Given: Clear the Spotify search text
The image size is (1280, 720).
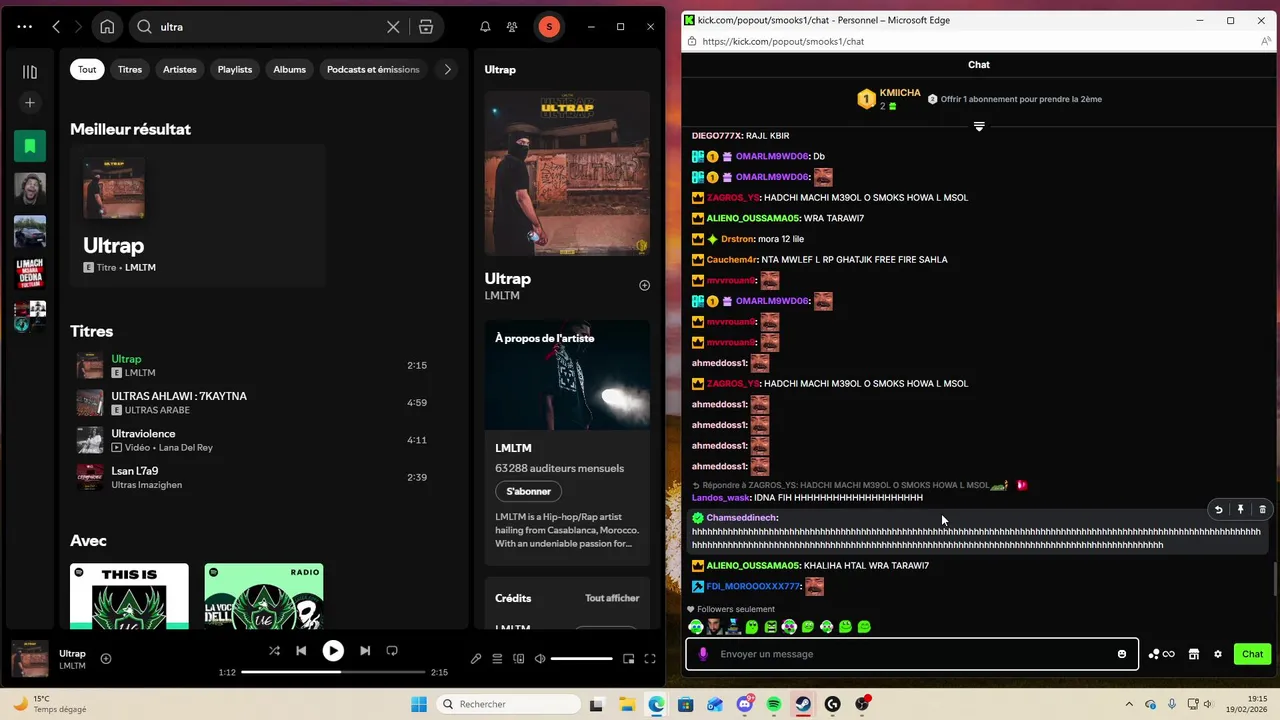Looking at the screenshot, I should coord(393,27).
